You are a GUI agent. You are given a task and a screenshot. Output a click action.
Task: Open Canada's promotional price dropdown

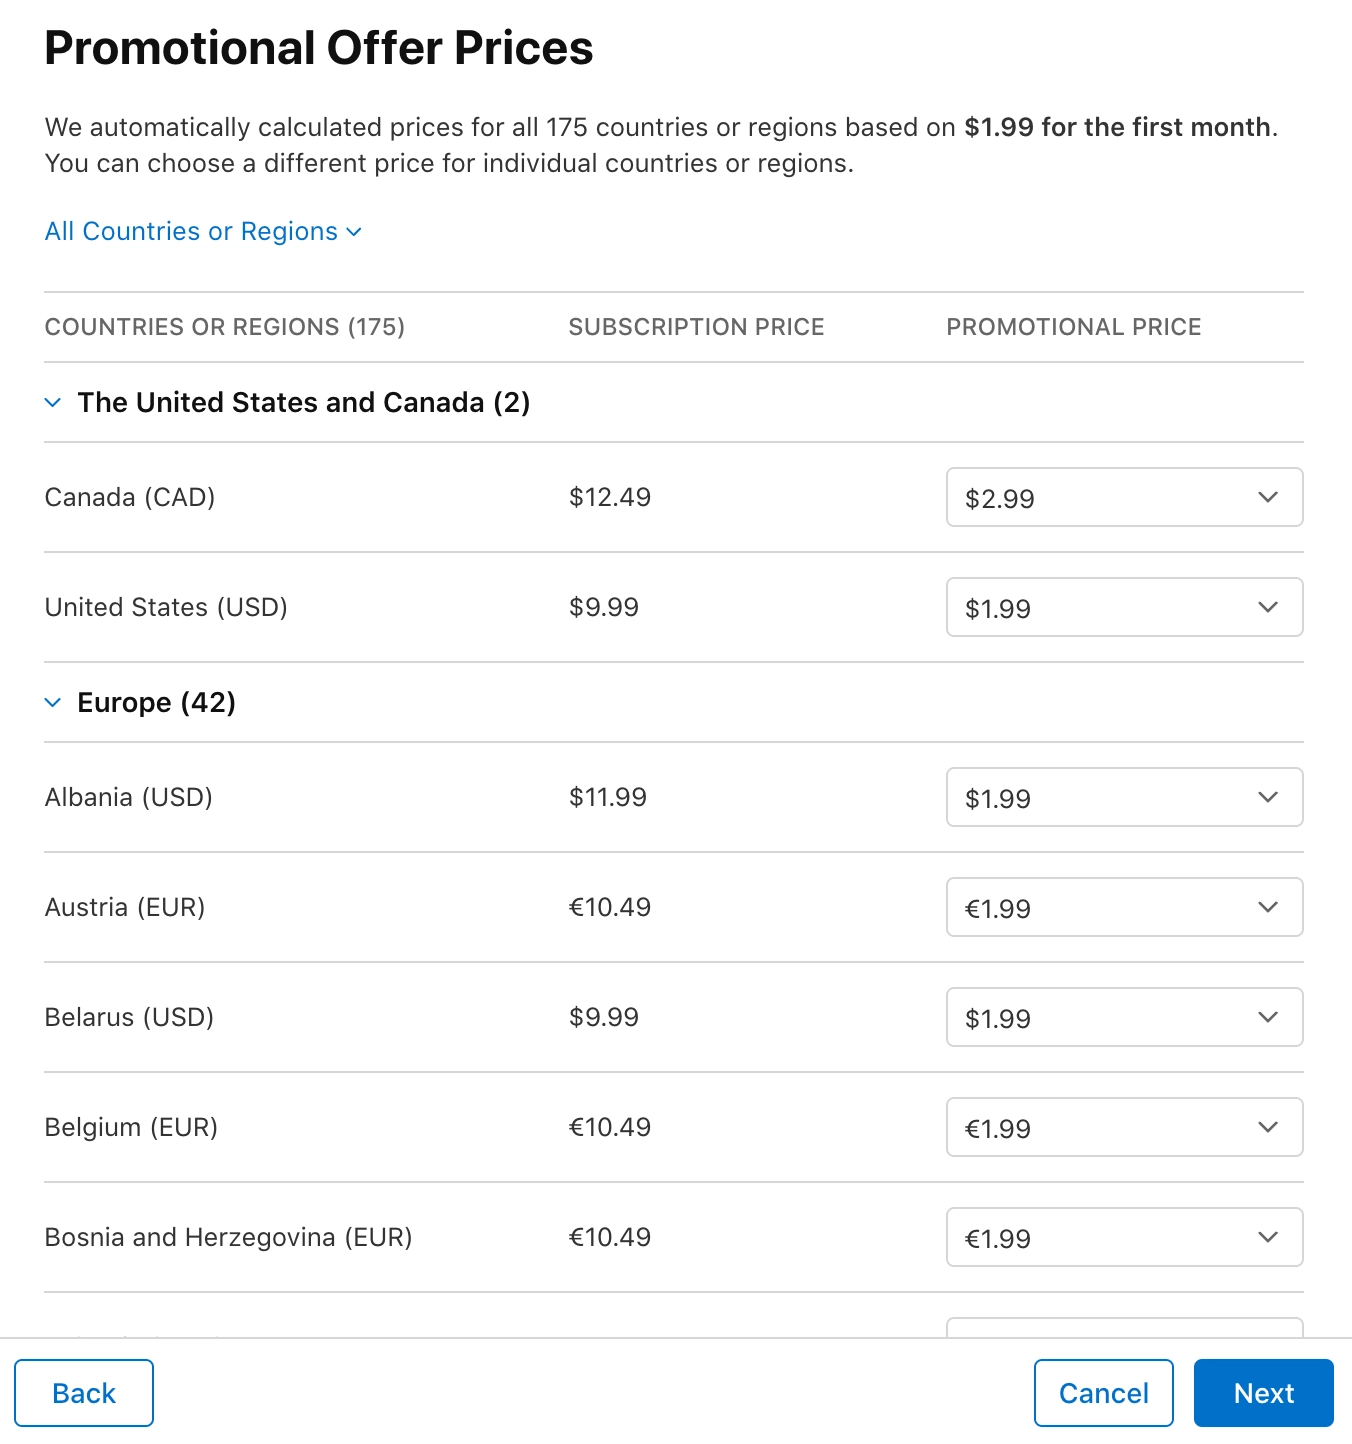[1124, 497]
